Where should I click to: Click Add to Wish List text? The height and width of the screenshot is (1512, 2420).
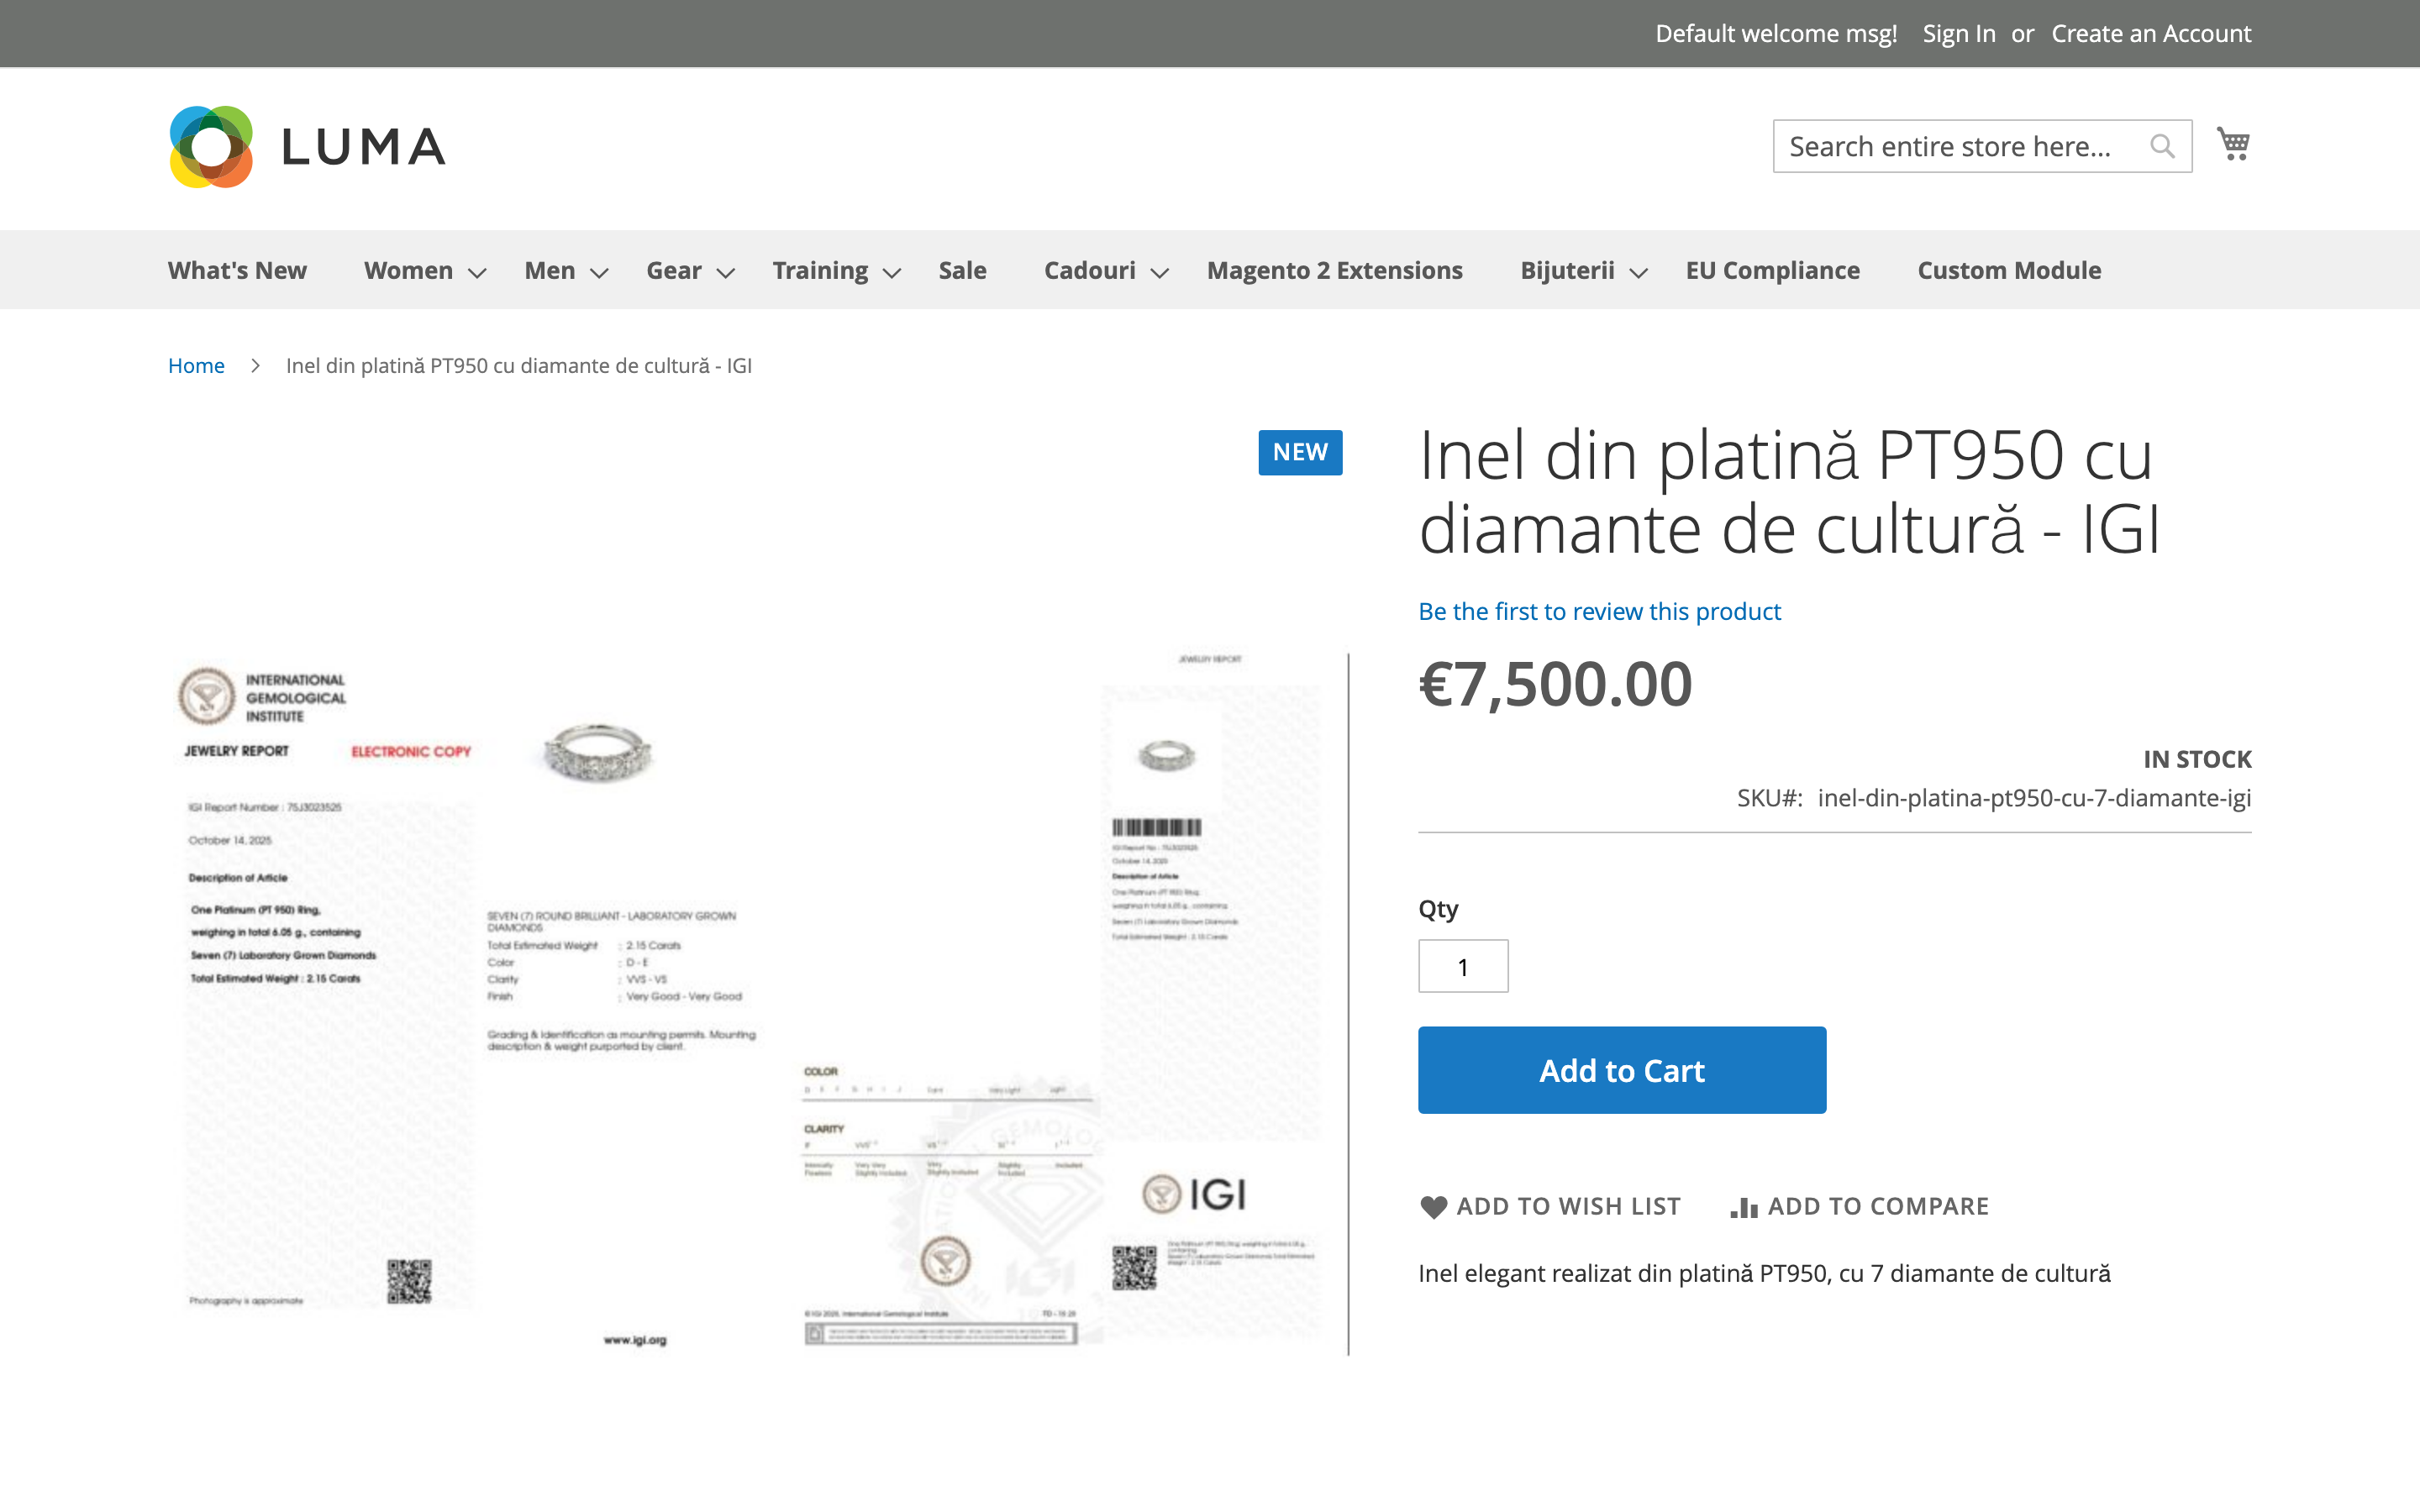(x=1568, y=1207)
